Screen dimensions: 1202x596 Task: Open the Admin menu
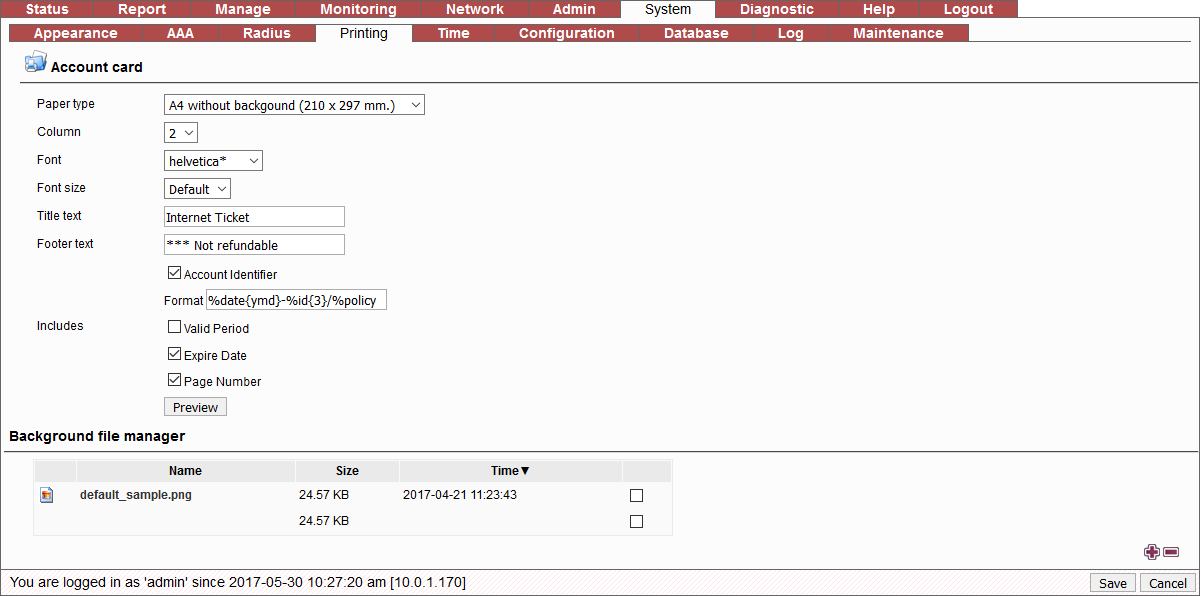(574, 9)
